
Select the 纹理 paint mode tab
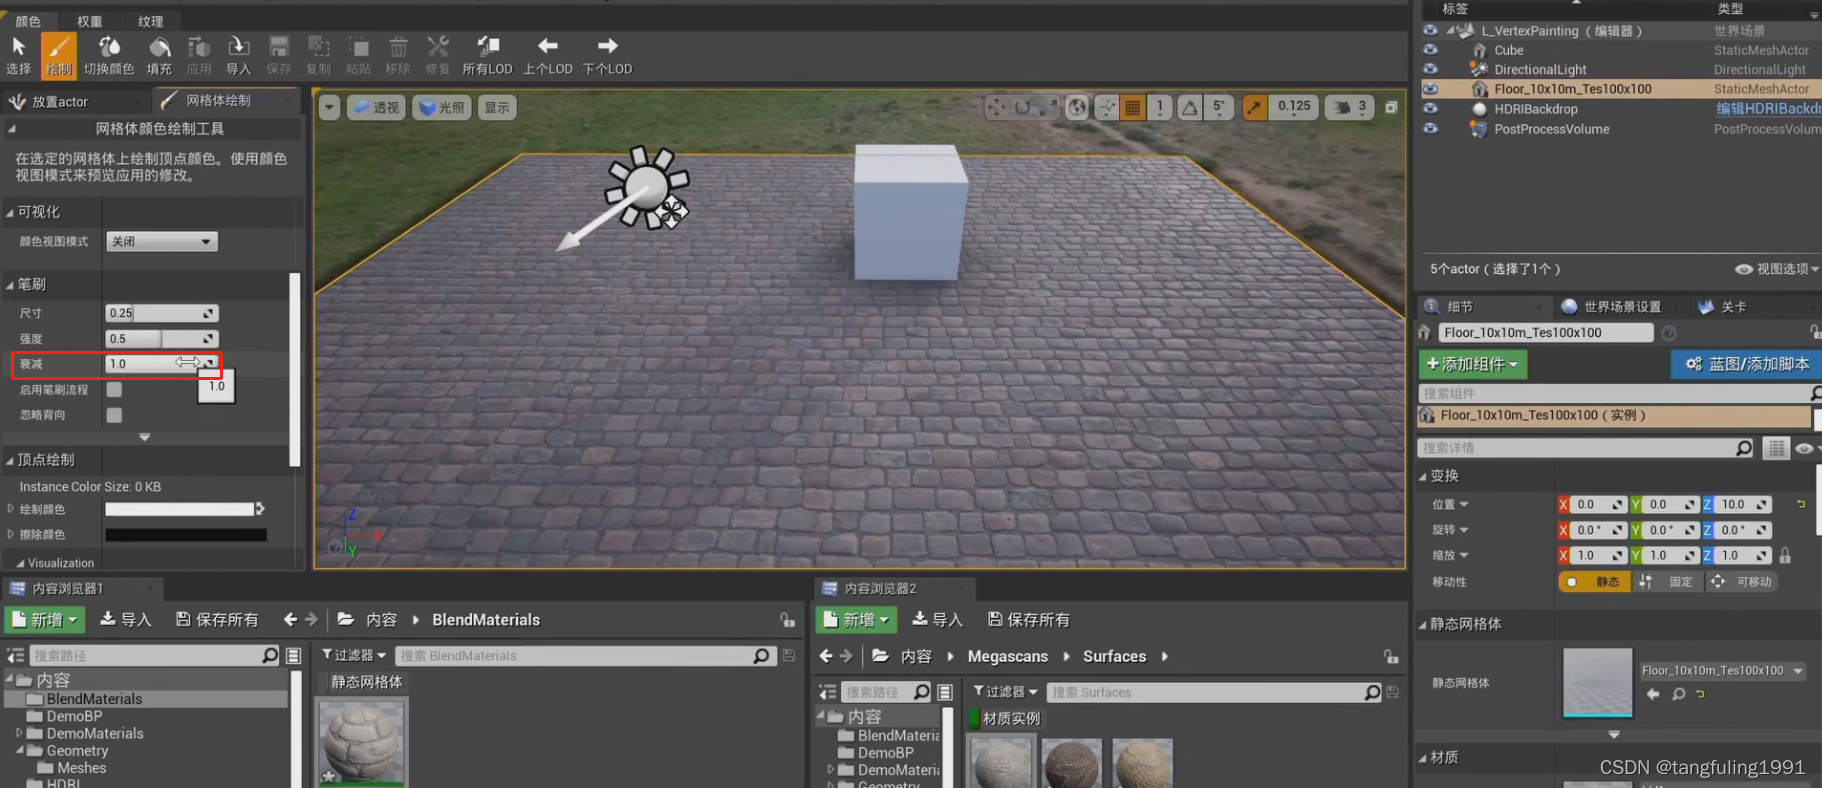151,21
